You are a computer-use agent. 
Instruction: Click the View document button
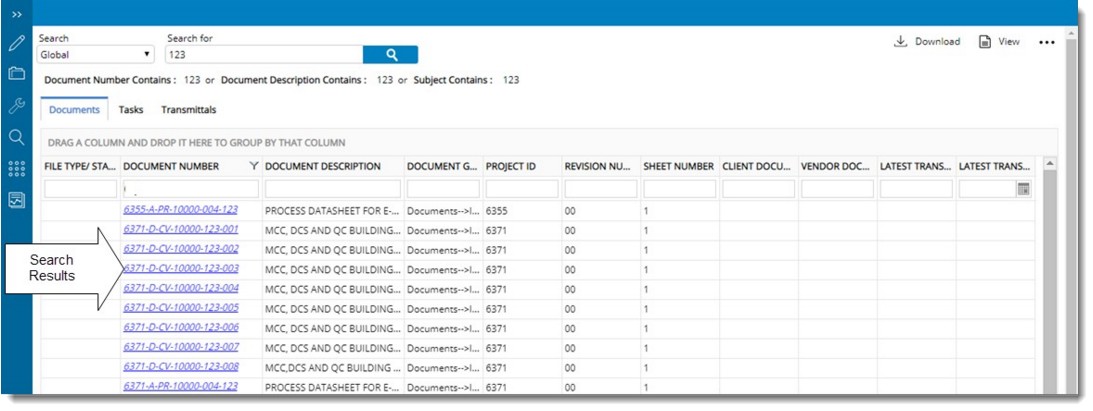[999, 42]
